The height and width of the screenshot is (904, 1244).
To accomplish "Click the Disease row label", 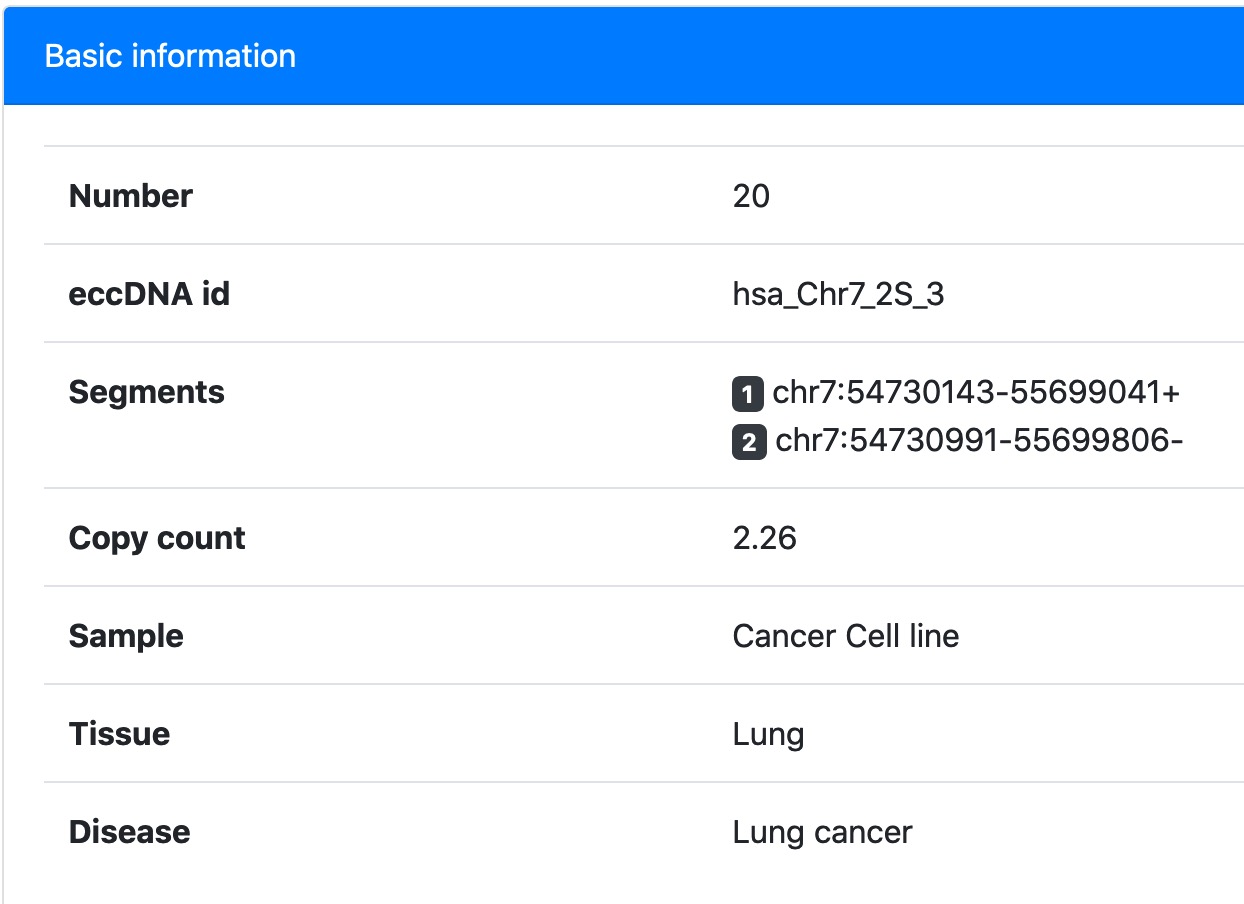I will (129, 832).
